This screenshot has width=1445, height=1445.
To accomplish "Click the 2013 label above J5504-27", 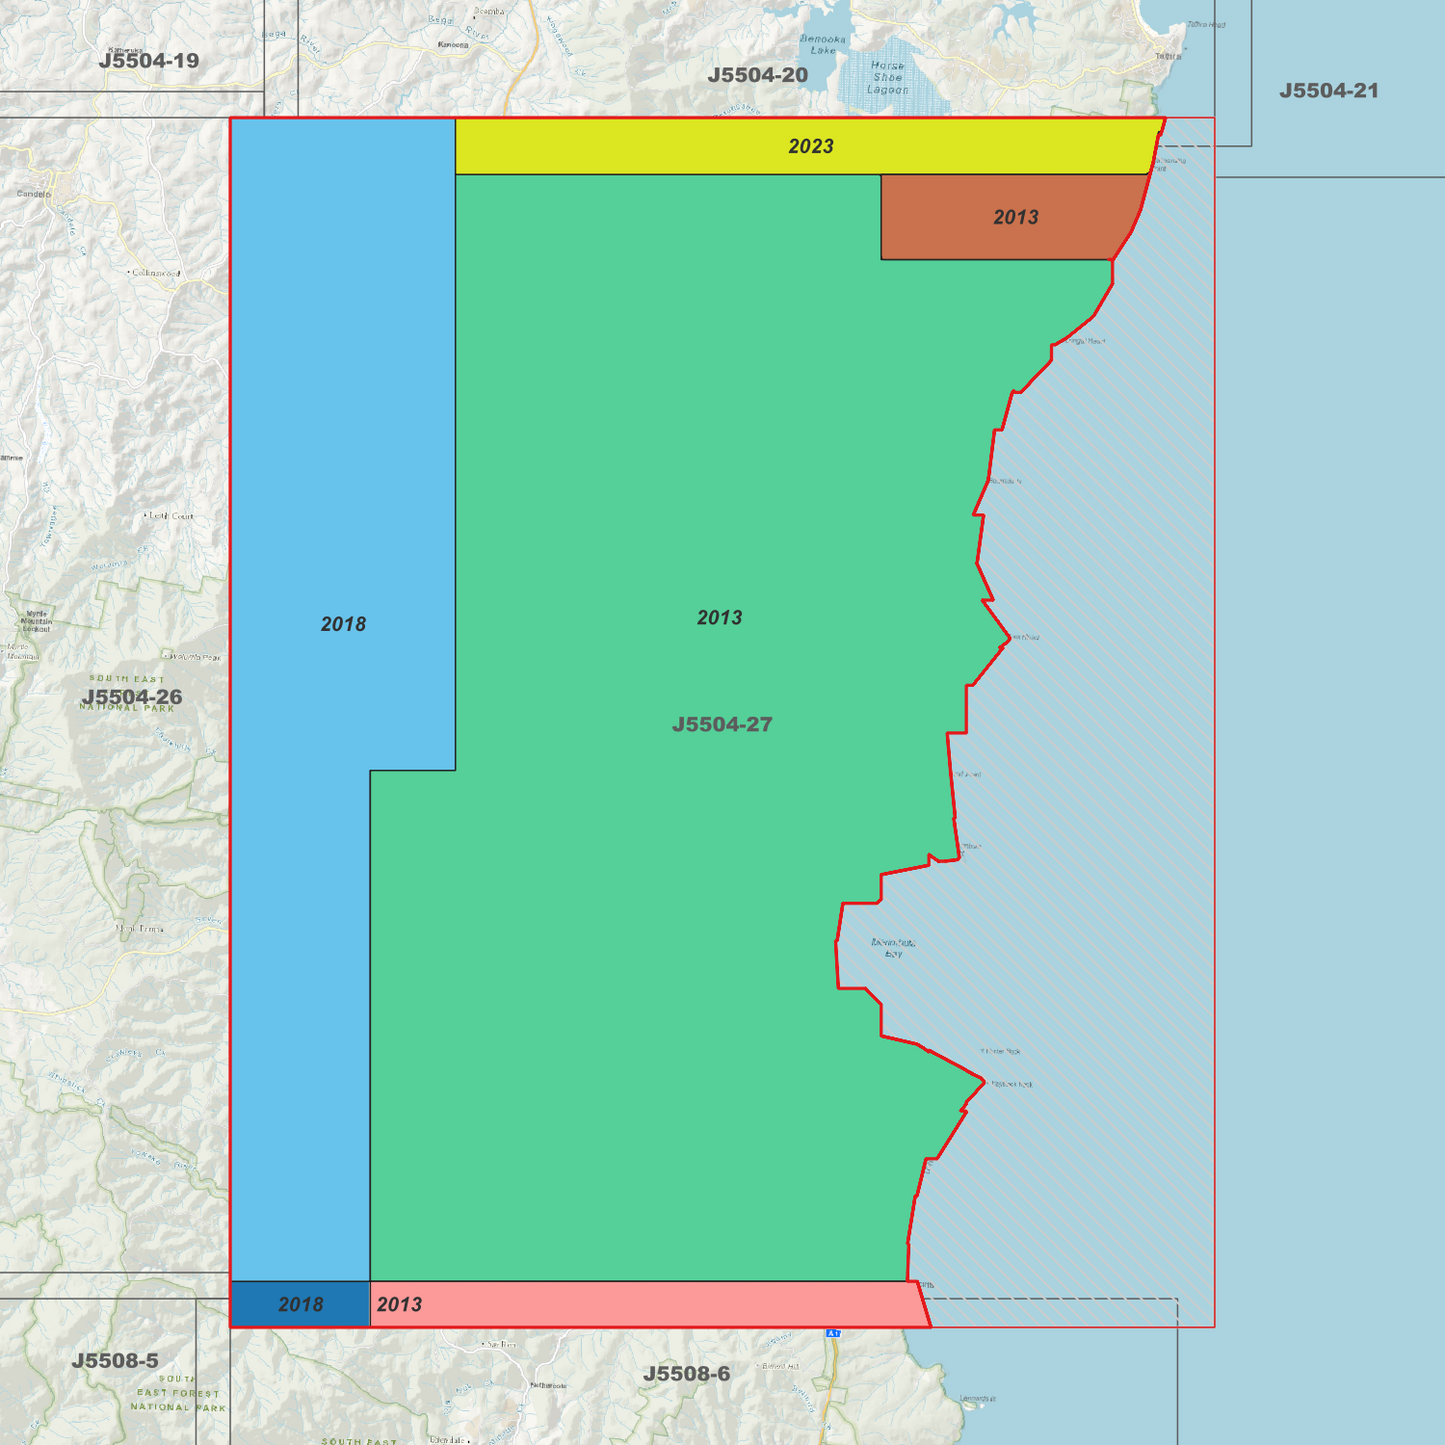I will (x=720, y=618).
